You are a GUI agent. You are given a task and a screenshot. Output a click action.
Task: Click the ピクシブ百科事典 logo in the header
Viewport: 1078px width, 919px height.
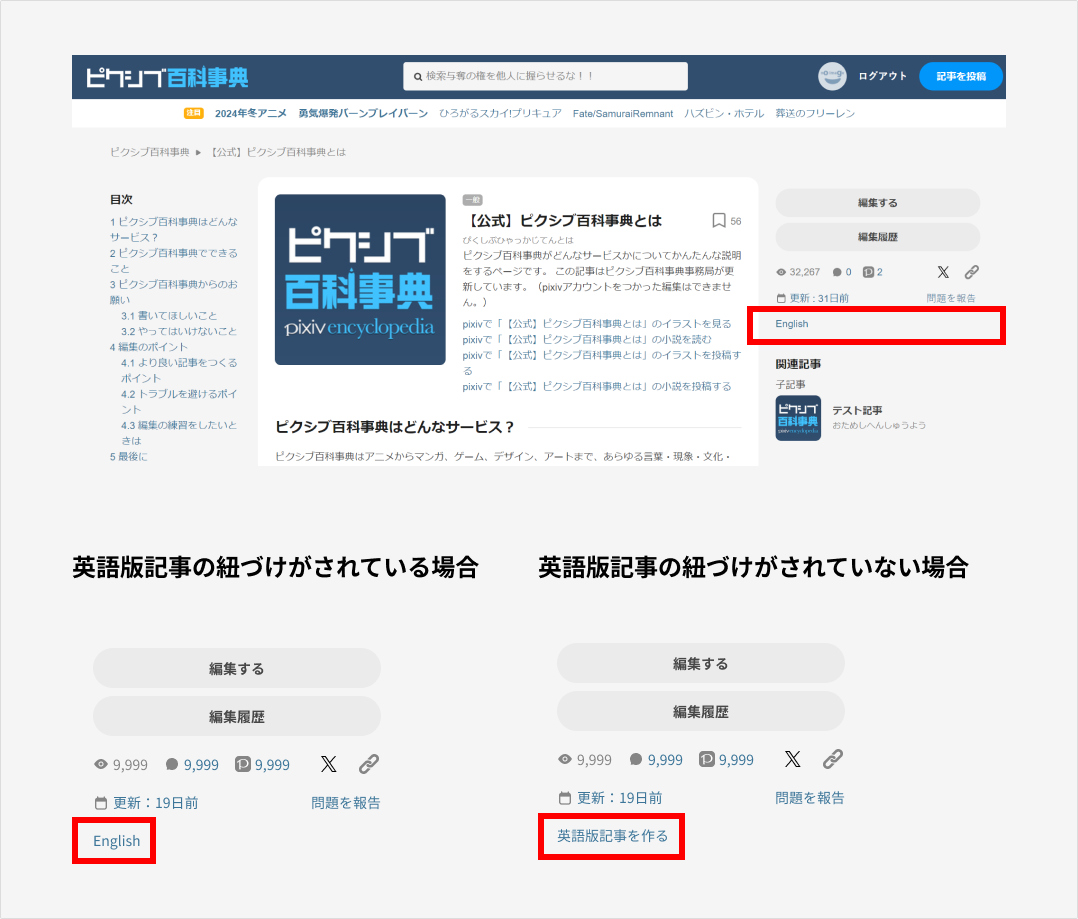pos(167,77)
